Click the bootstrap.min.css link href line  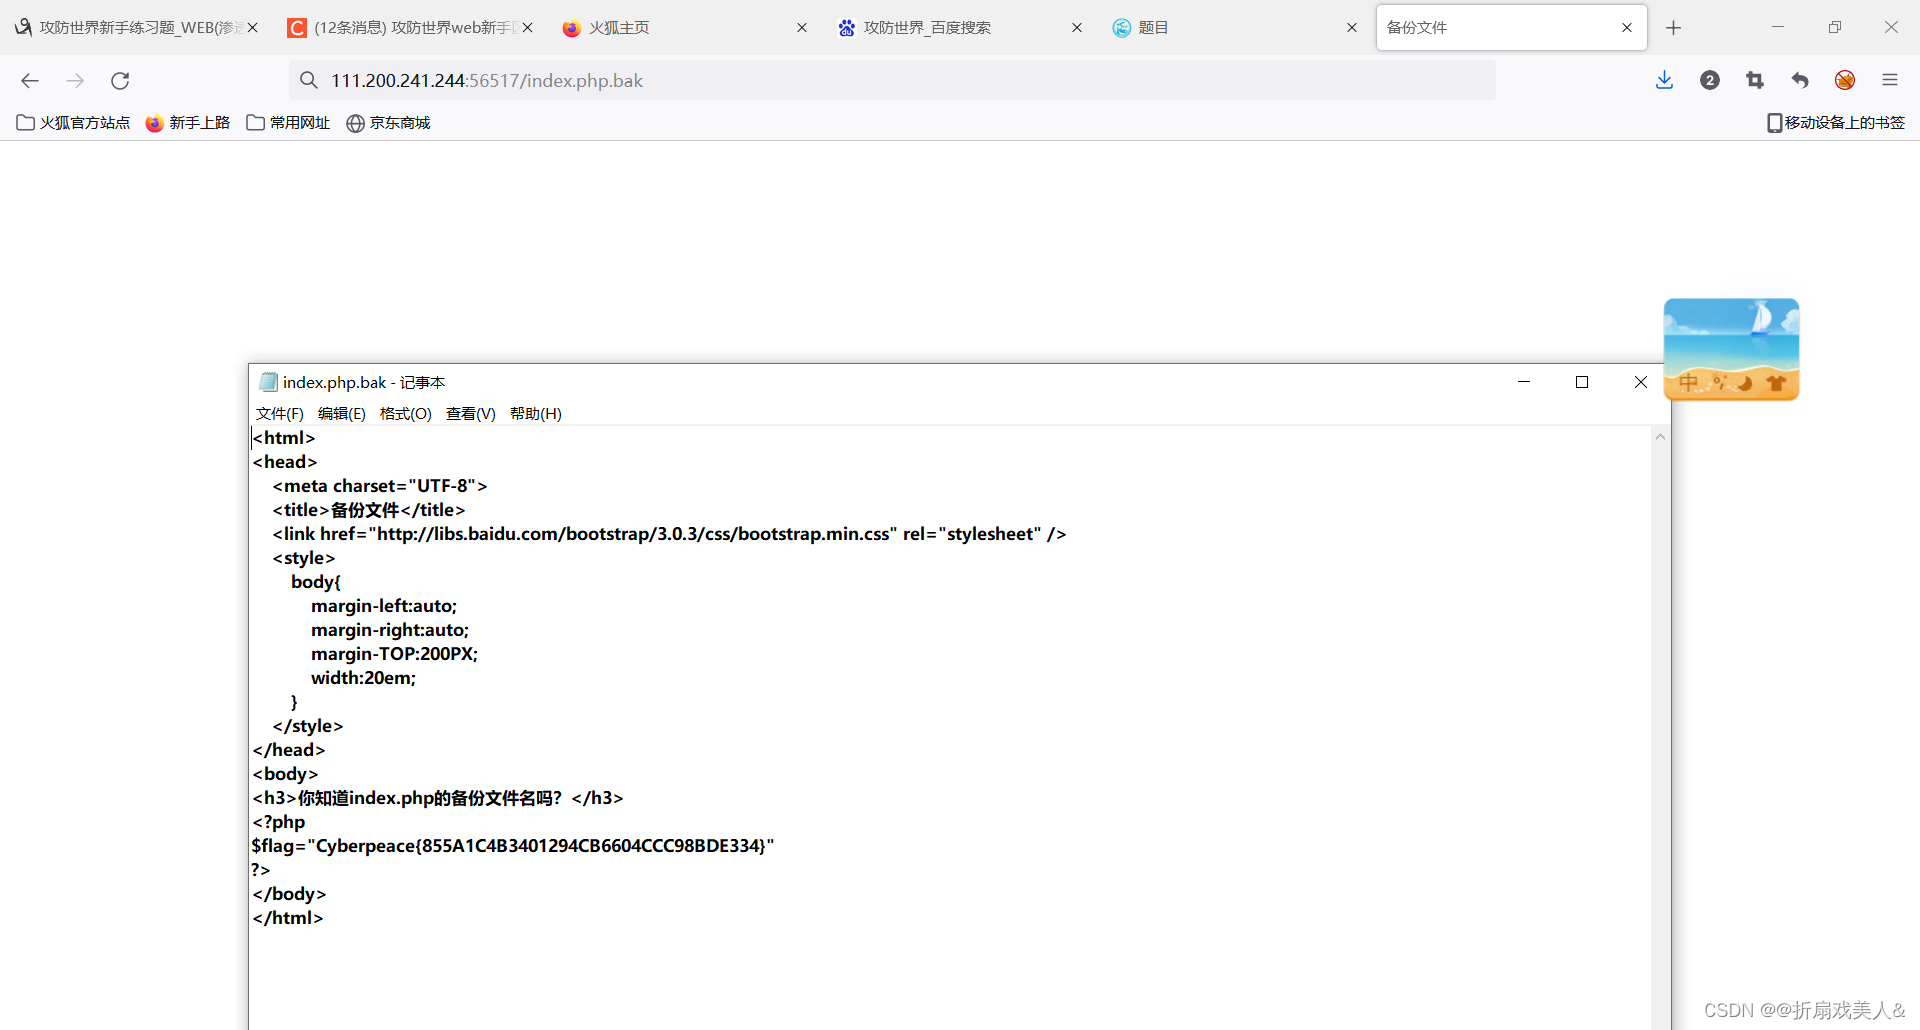669,534
